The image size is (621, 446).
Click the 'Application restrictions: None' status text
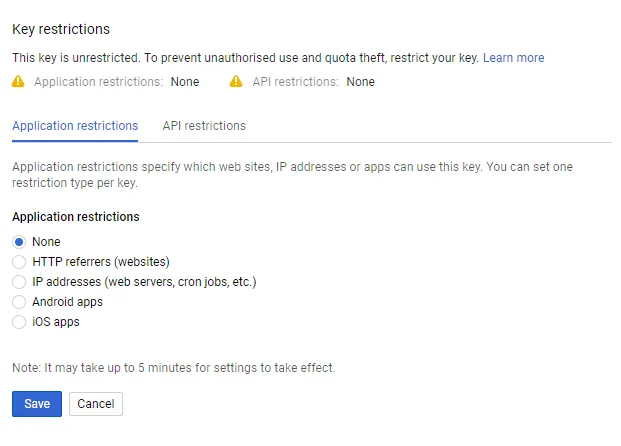tap(116, 82)
